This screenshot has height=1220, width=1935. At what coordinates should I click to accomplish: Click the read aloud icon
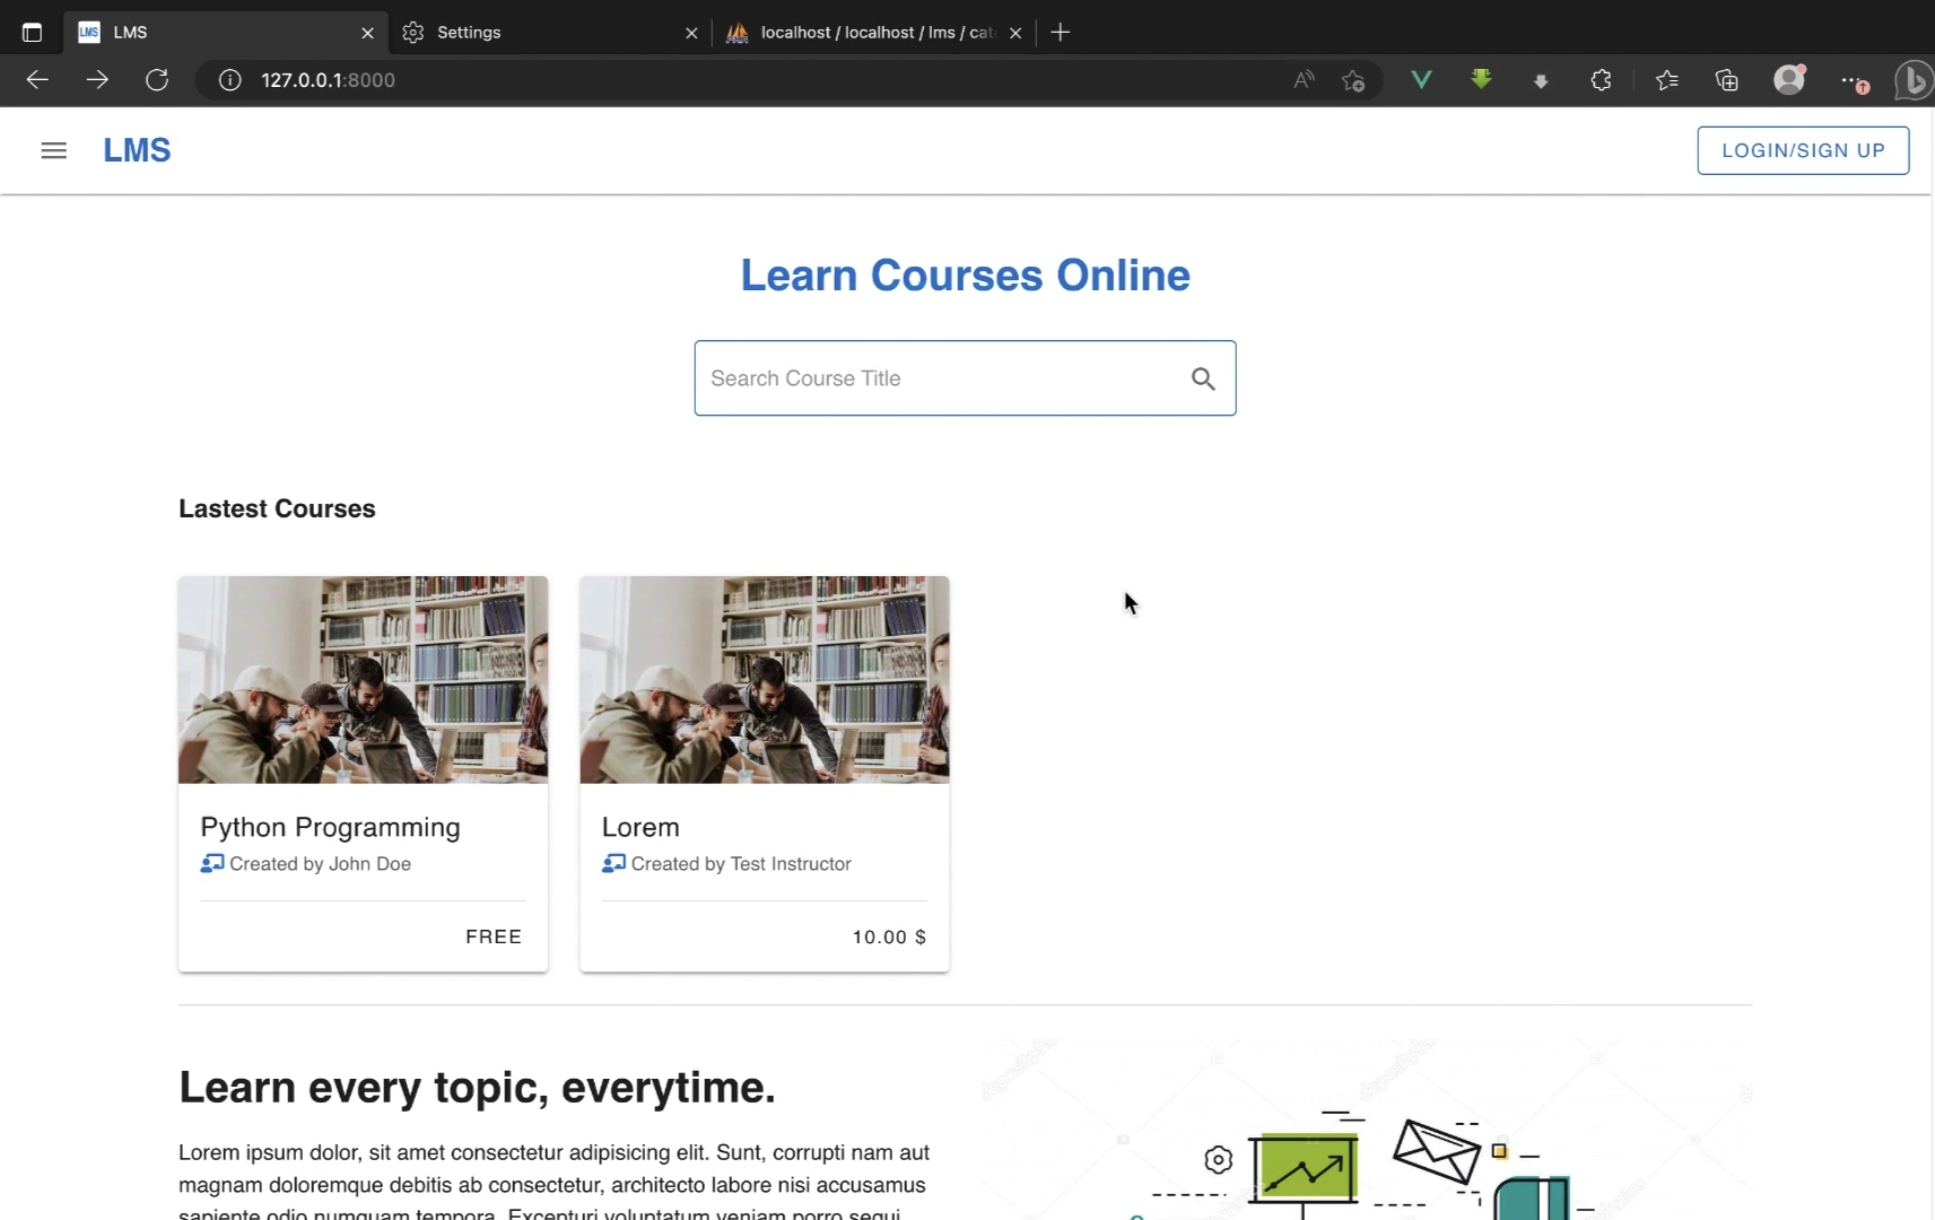click(x=1303, y=80)
